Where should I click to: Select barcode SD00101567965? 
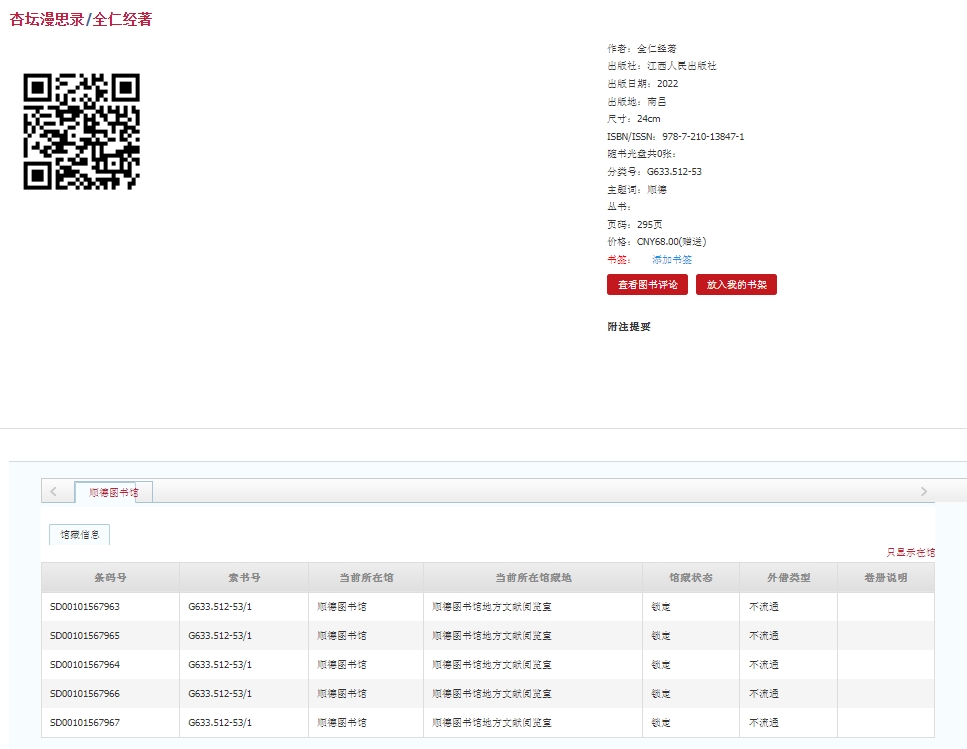[85, 636]
